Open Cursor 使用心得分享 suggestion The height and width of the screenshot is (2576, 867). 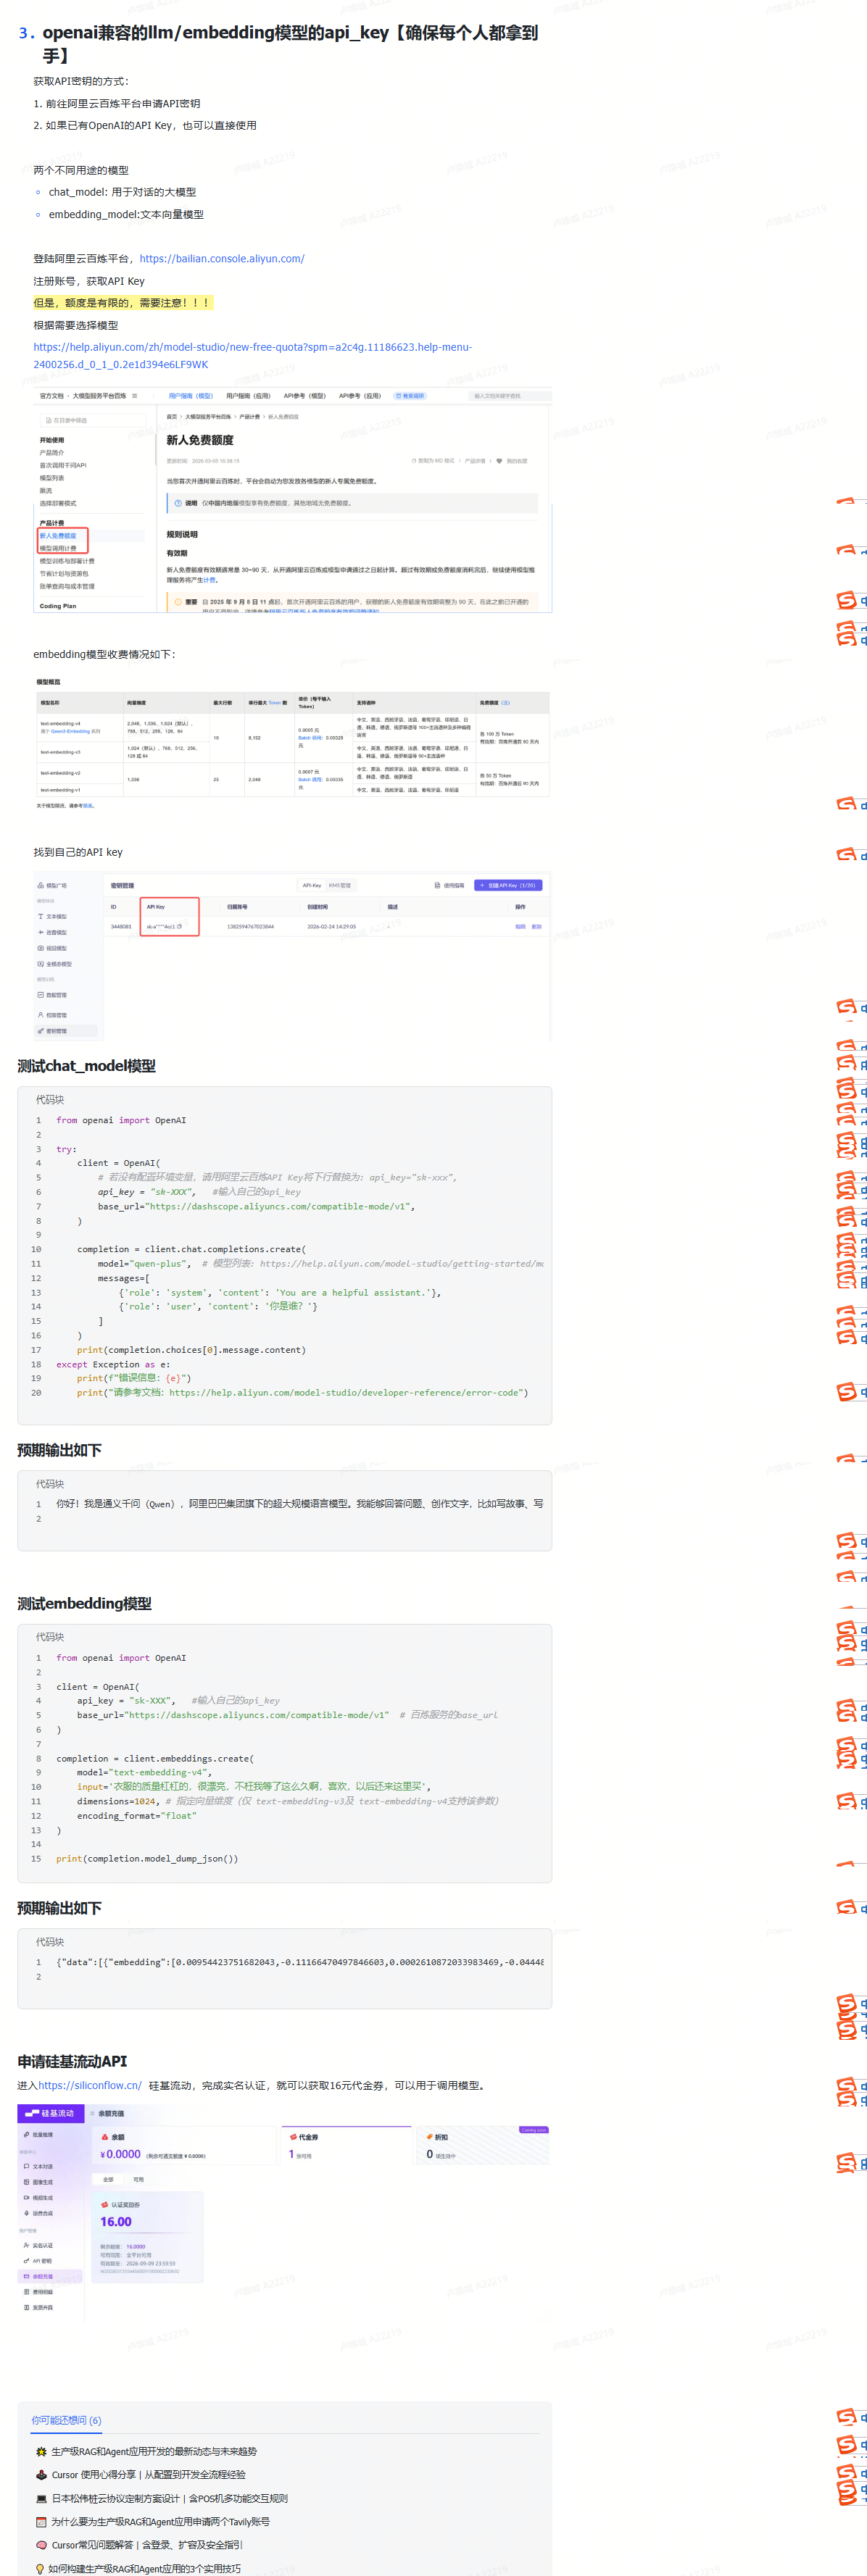(x=148, y=2474)
